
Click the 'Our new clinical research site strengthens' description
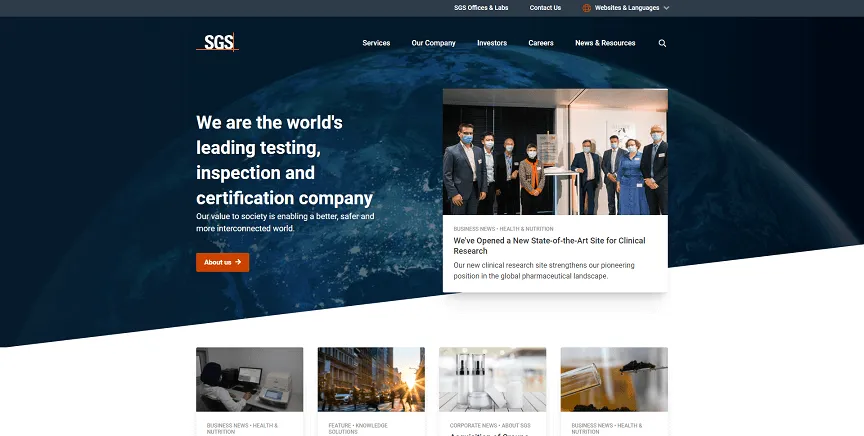[544, 271]
